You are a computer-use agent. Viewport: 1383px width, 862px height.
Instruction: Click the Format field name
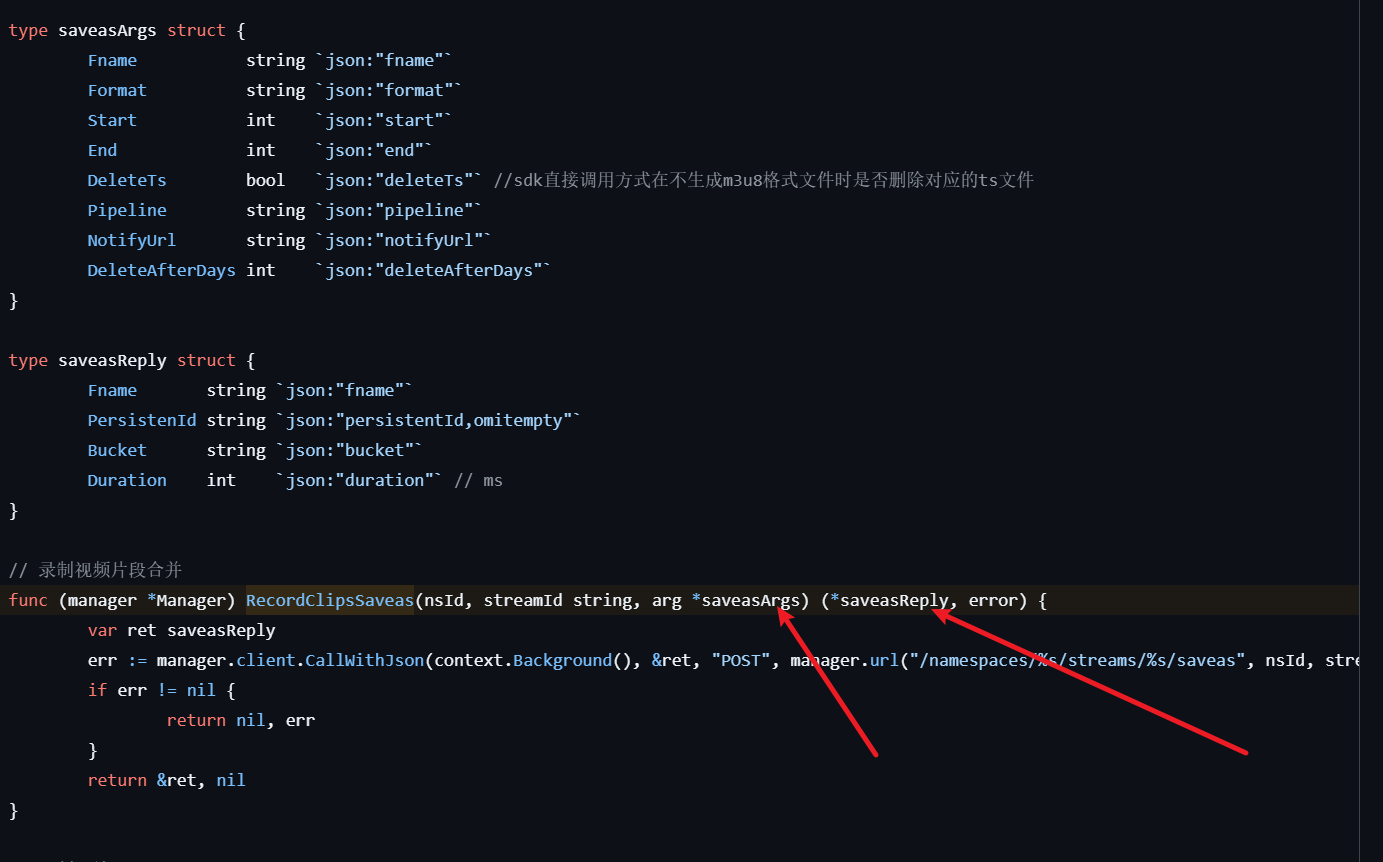[117, 90]
